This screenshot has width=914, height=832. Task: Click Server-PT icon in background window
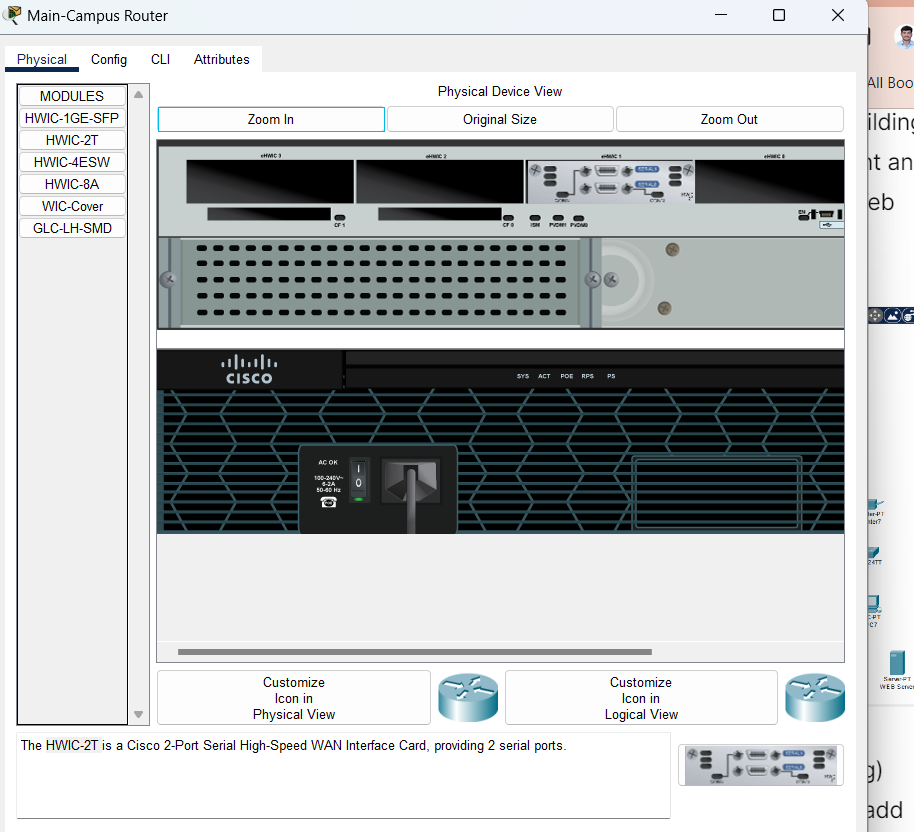897,664
